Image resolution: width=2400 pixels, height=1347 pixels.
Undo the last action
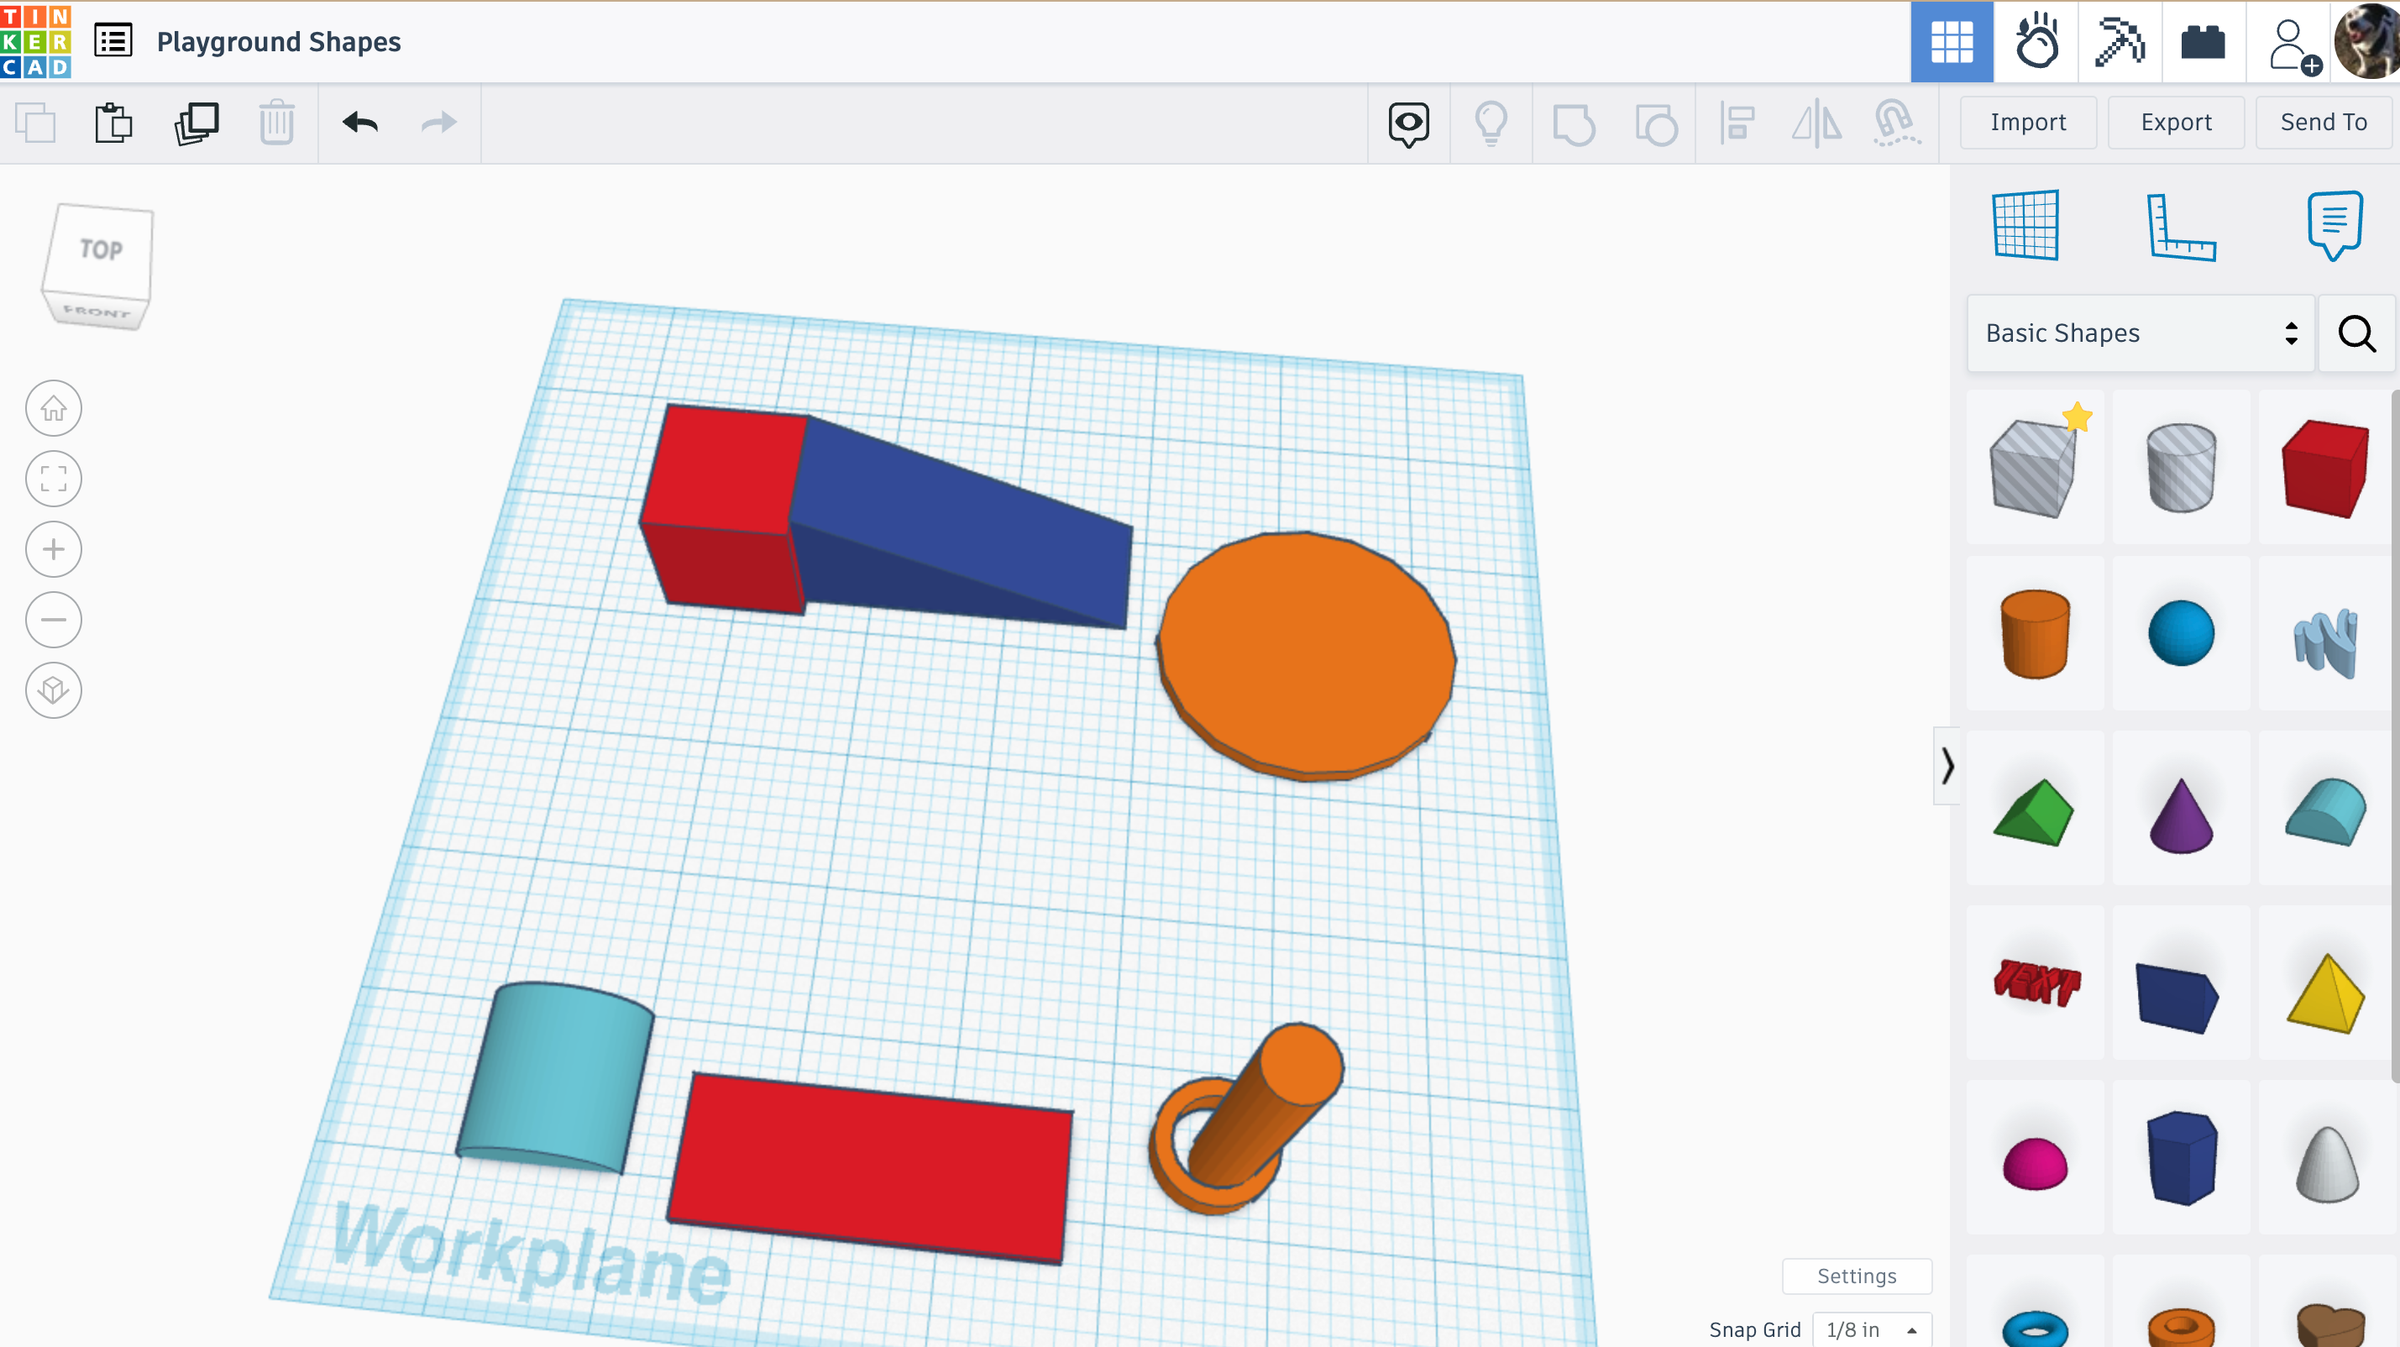(360, 122)
